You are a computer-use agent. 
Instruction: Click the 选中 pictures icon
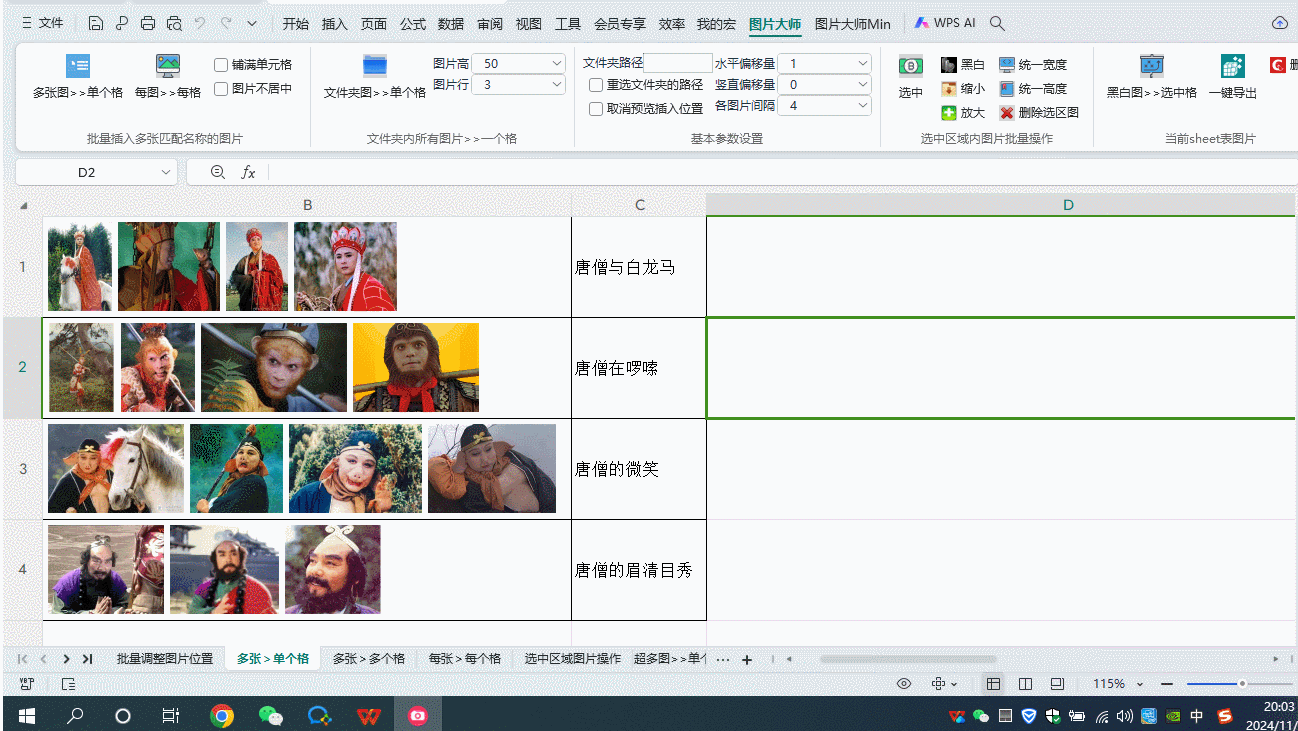click(x=910, y=66)
